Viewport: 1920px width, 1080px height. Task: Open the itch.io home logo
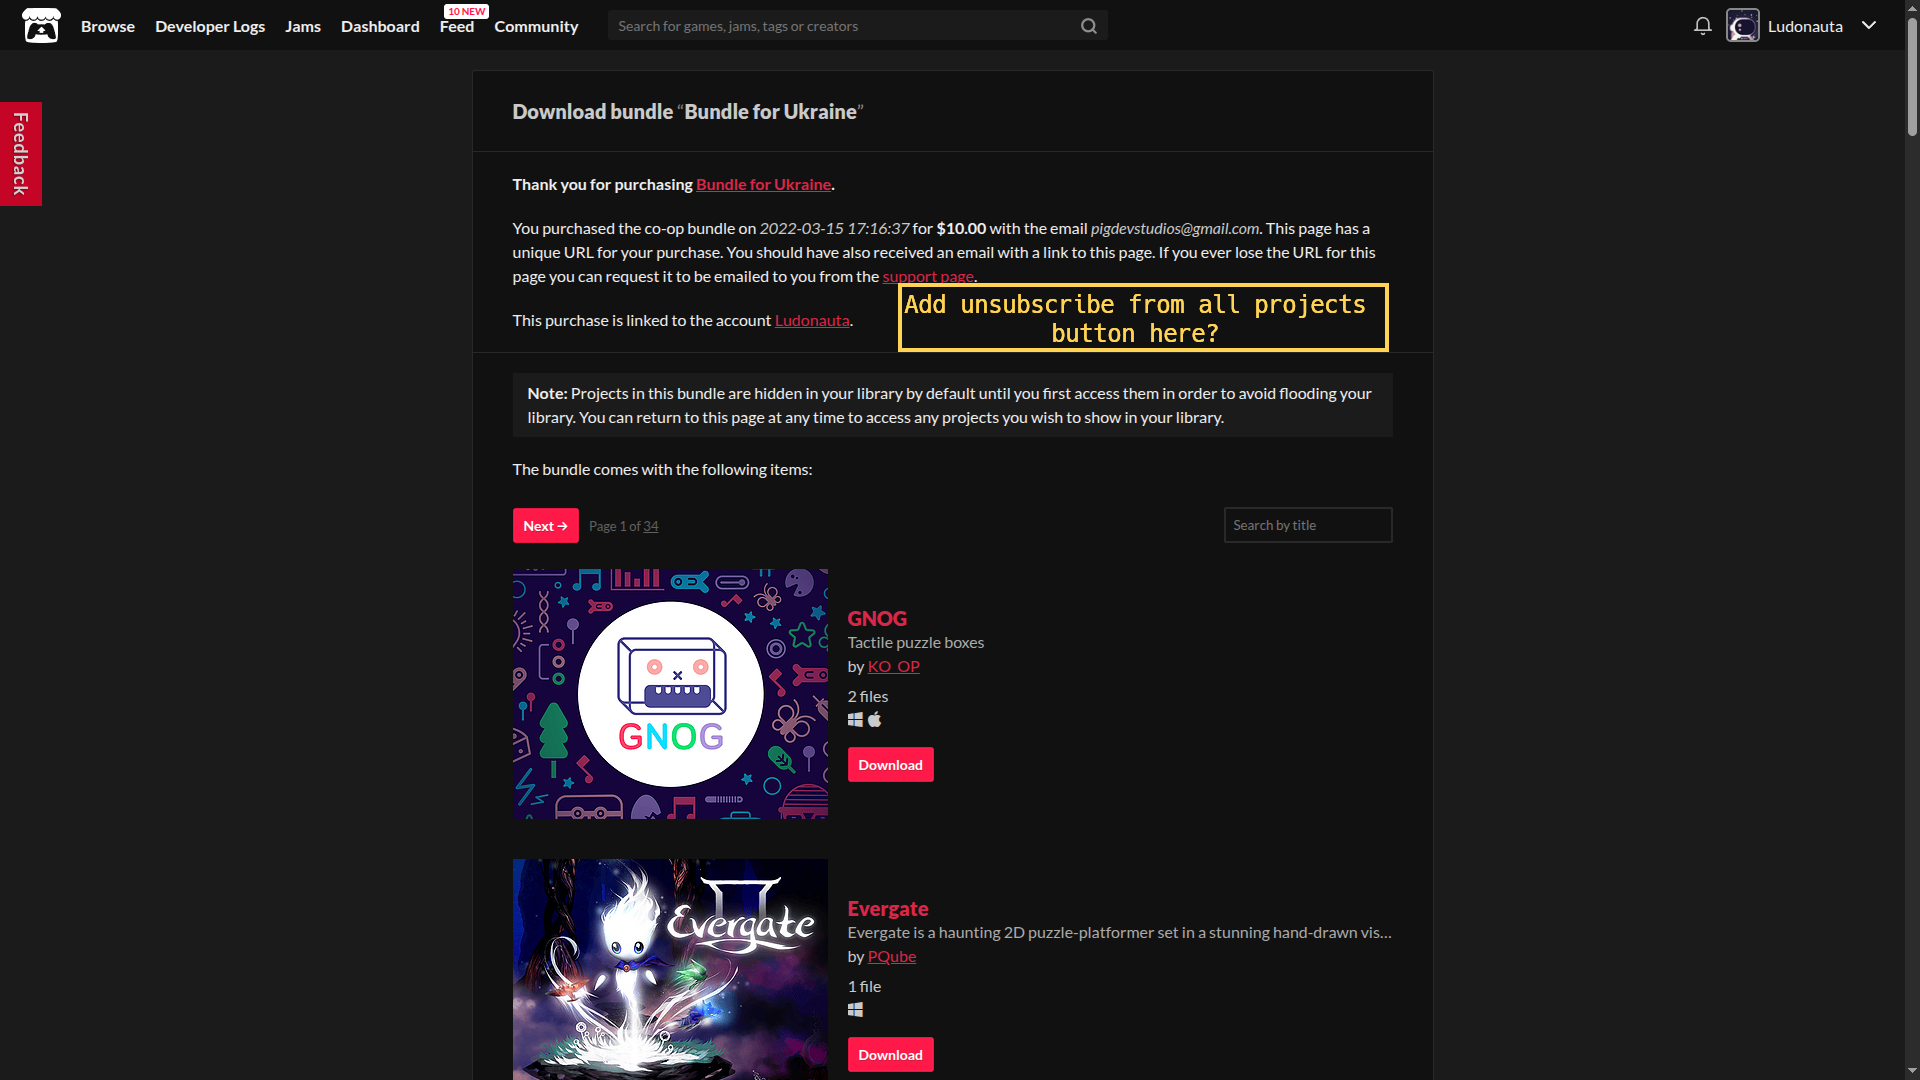point(41,26)
